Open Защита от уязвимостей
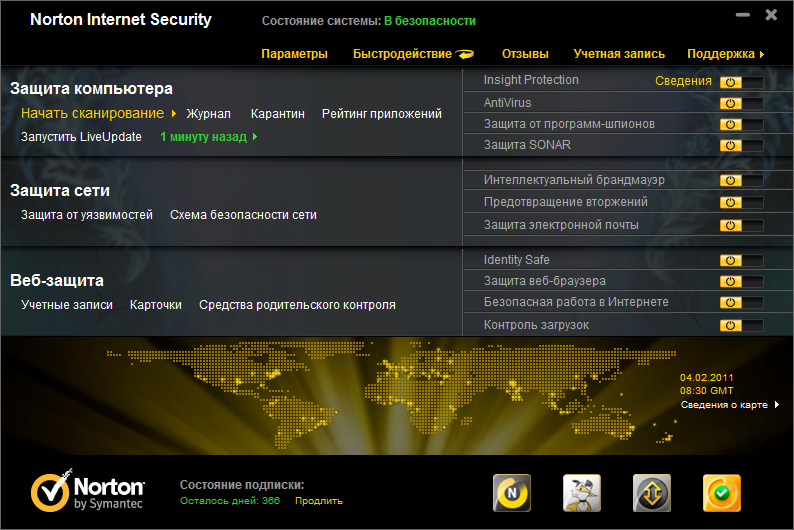The width and height of the screenshot is (794, 530). (87, 215)
